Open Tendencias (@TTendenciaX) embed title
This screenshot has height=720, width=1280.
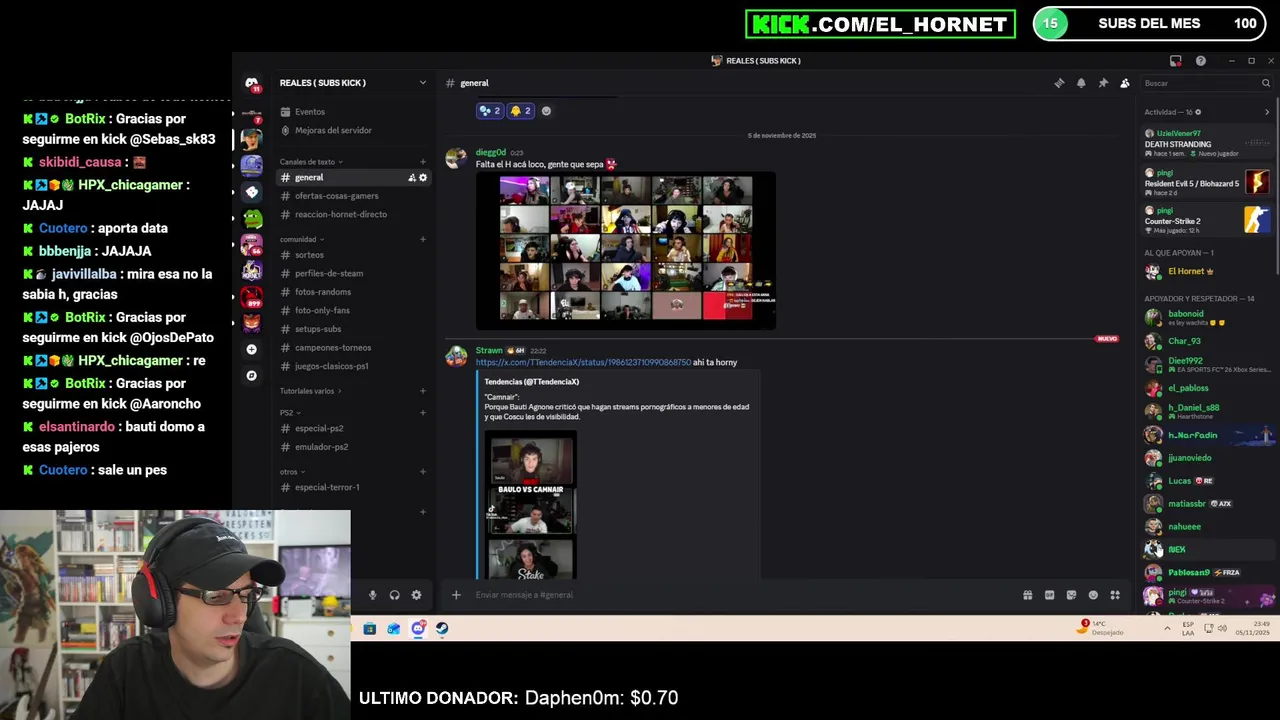point(531,382)
